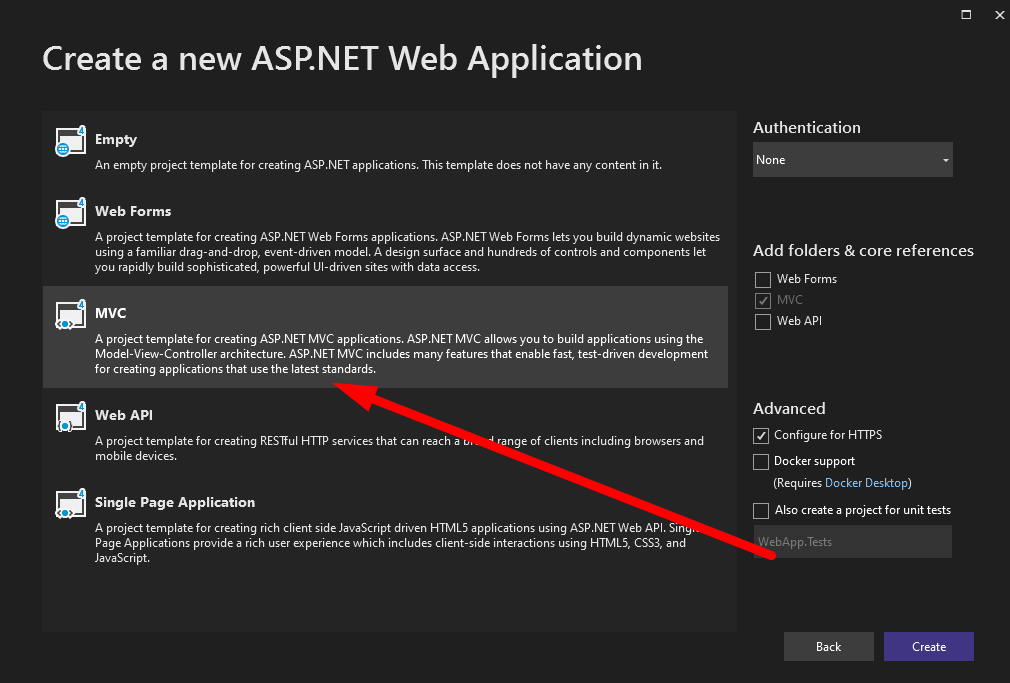
Task: Click the MVC template icon
Action: click(68, 316)
